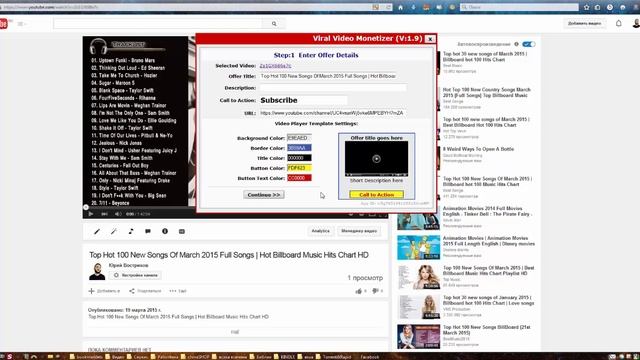Image resolution: width=640 pixels, height=360 pixels.
Task: Select the Background Color field
Action: click(299, 138)
